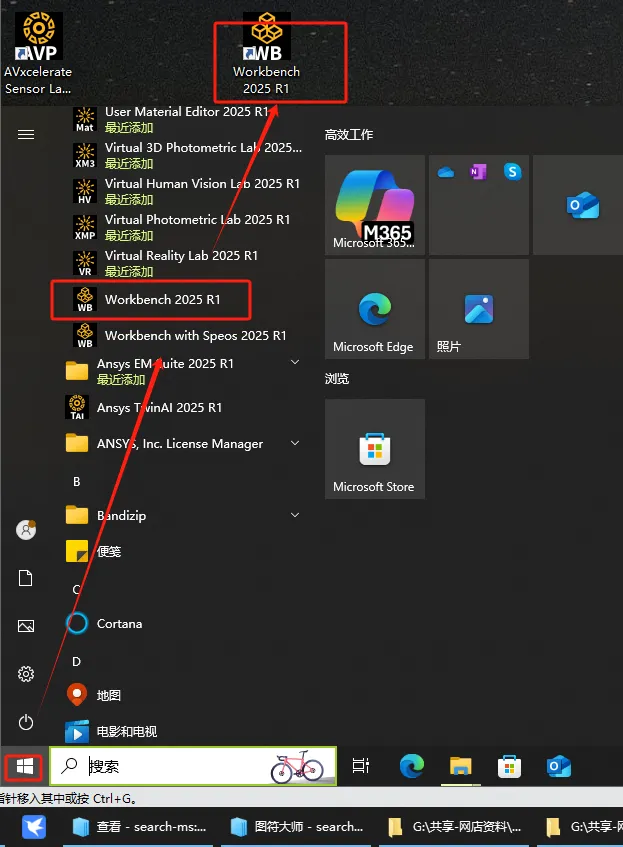Open Settings gear in Start sidebar
This screenshot has width=623, height=847.
[26, 674]
